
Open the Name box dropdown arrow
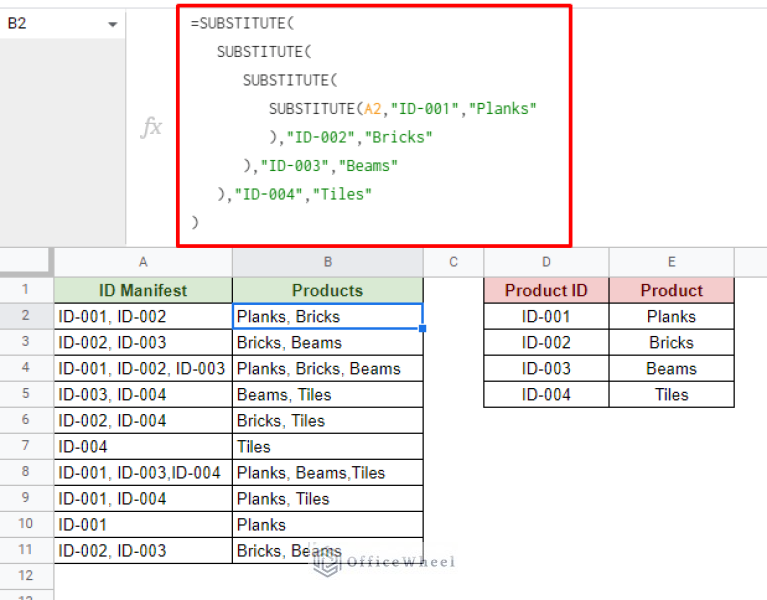[x=113, y=24]
